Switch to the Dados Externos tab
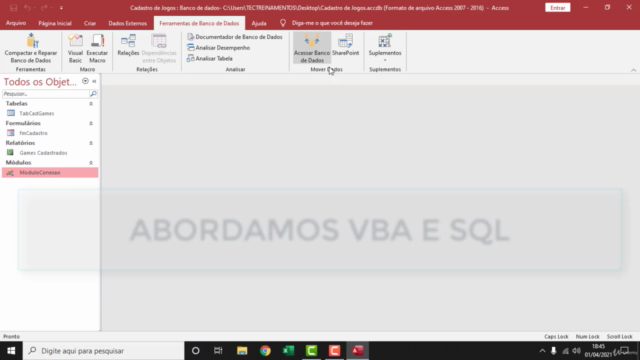 (x=127, y=23)
